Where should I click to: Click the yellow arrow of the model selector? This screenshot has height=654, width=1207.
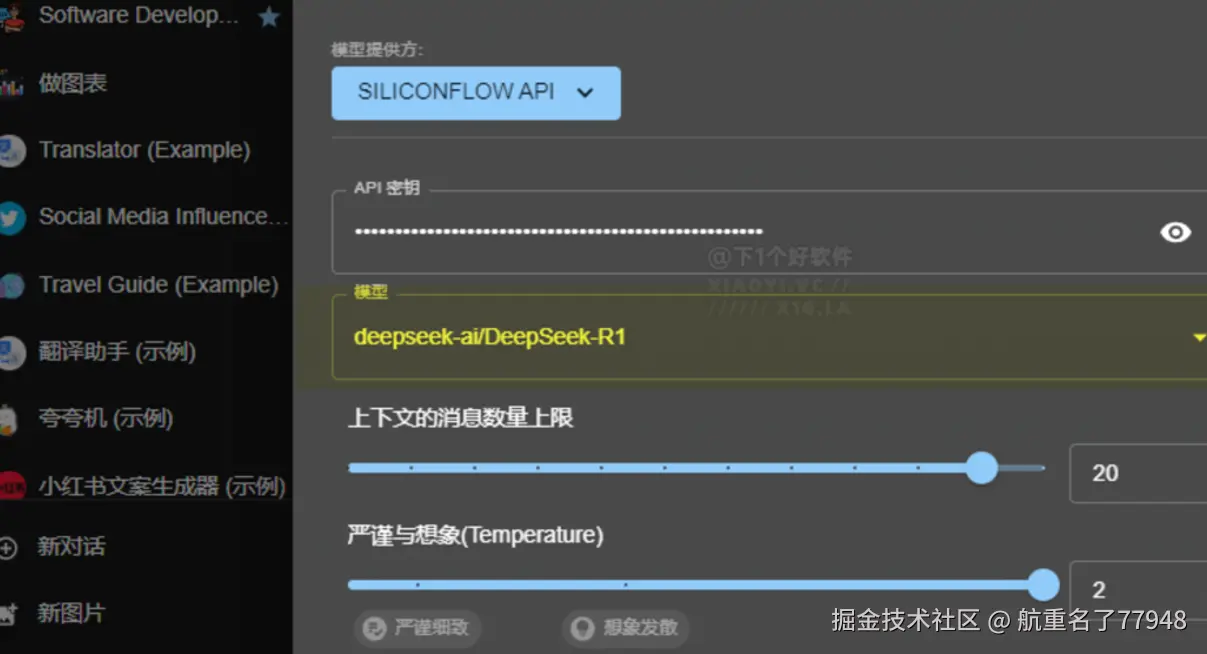coord(1199,338)
